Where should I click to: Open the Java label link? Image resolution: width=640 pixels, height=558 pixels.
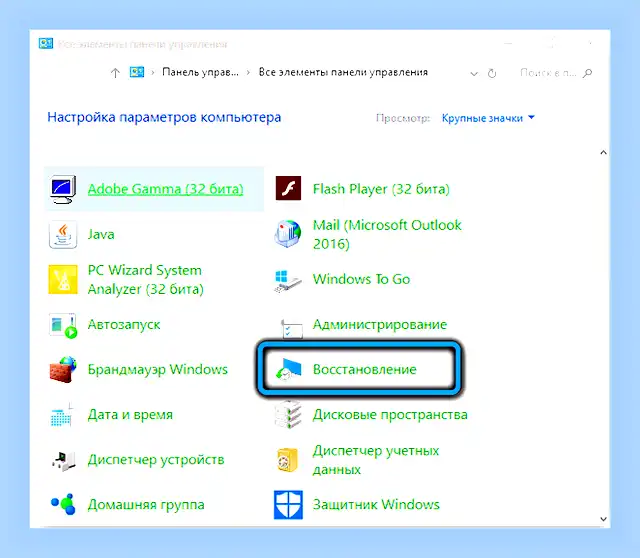(101, 234)
